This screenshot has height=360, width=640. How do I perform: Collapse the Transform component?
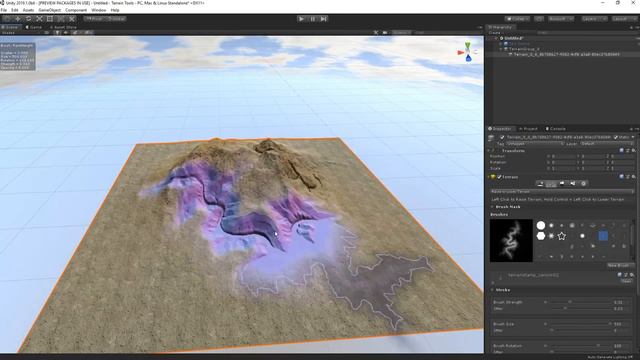(x=489, y=151)
